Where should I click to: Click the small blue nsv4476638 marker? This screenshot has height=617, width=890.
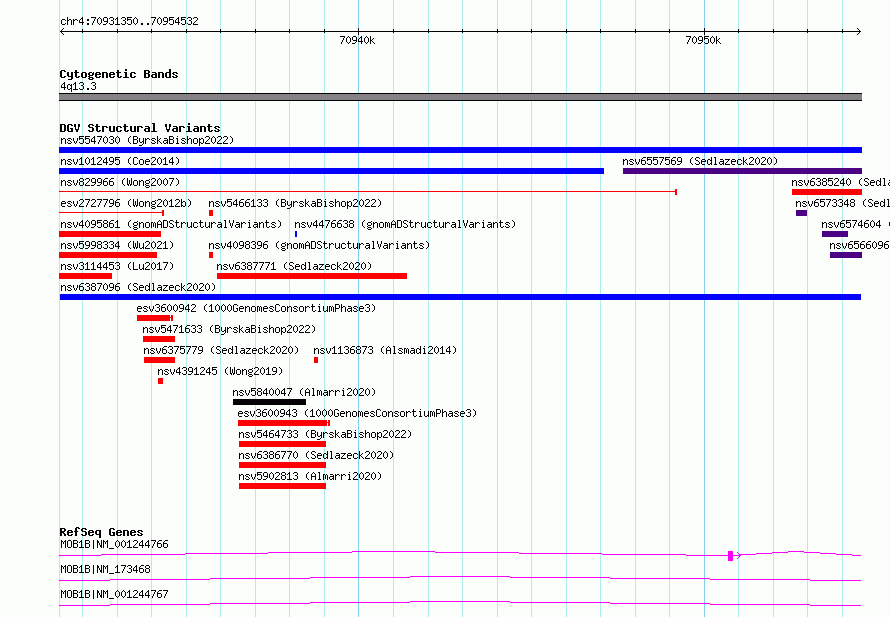296,234
